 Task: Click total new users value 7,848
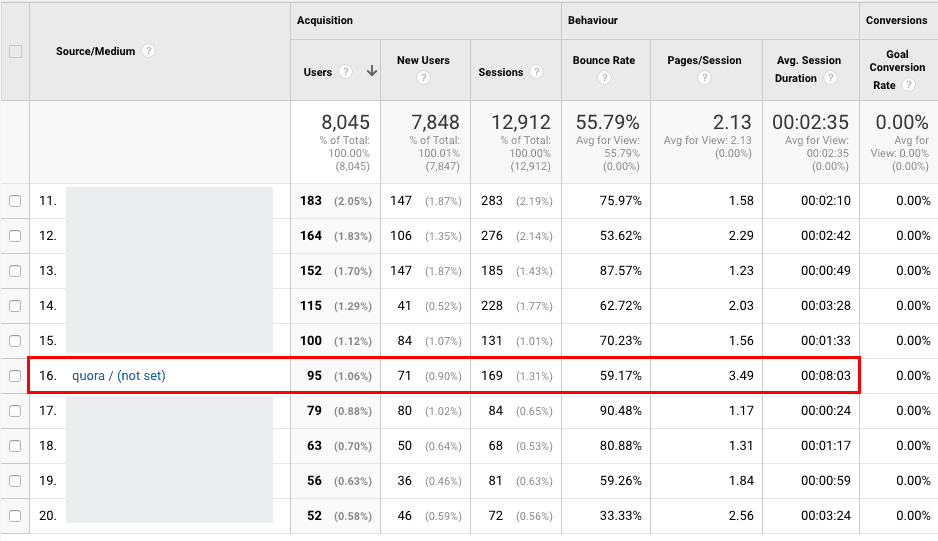click(435, 122)
